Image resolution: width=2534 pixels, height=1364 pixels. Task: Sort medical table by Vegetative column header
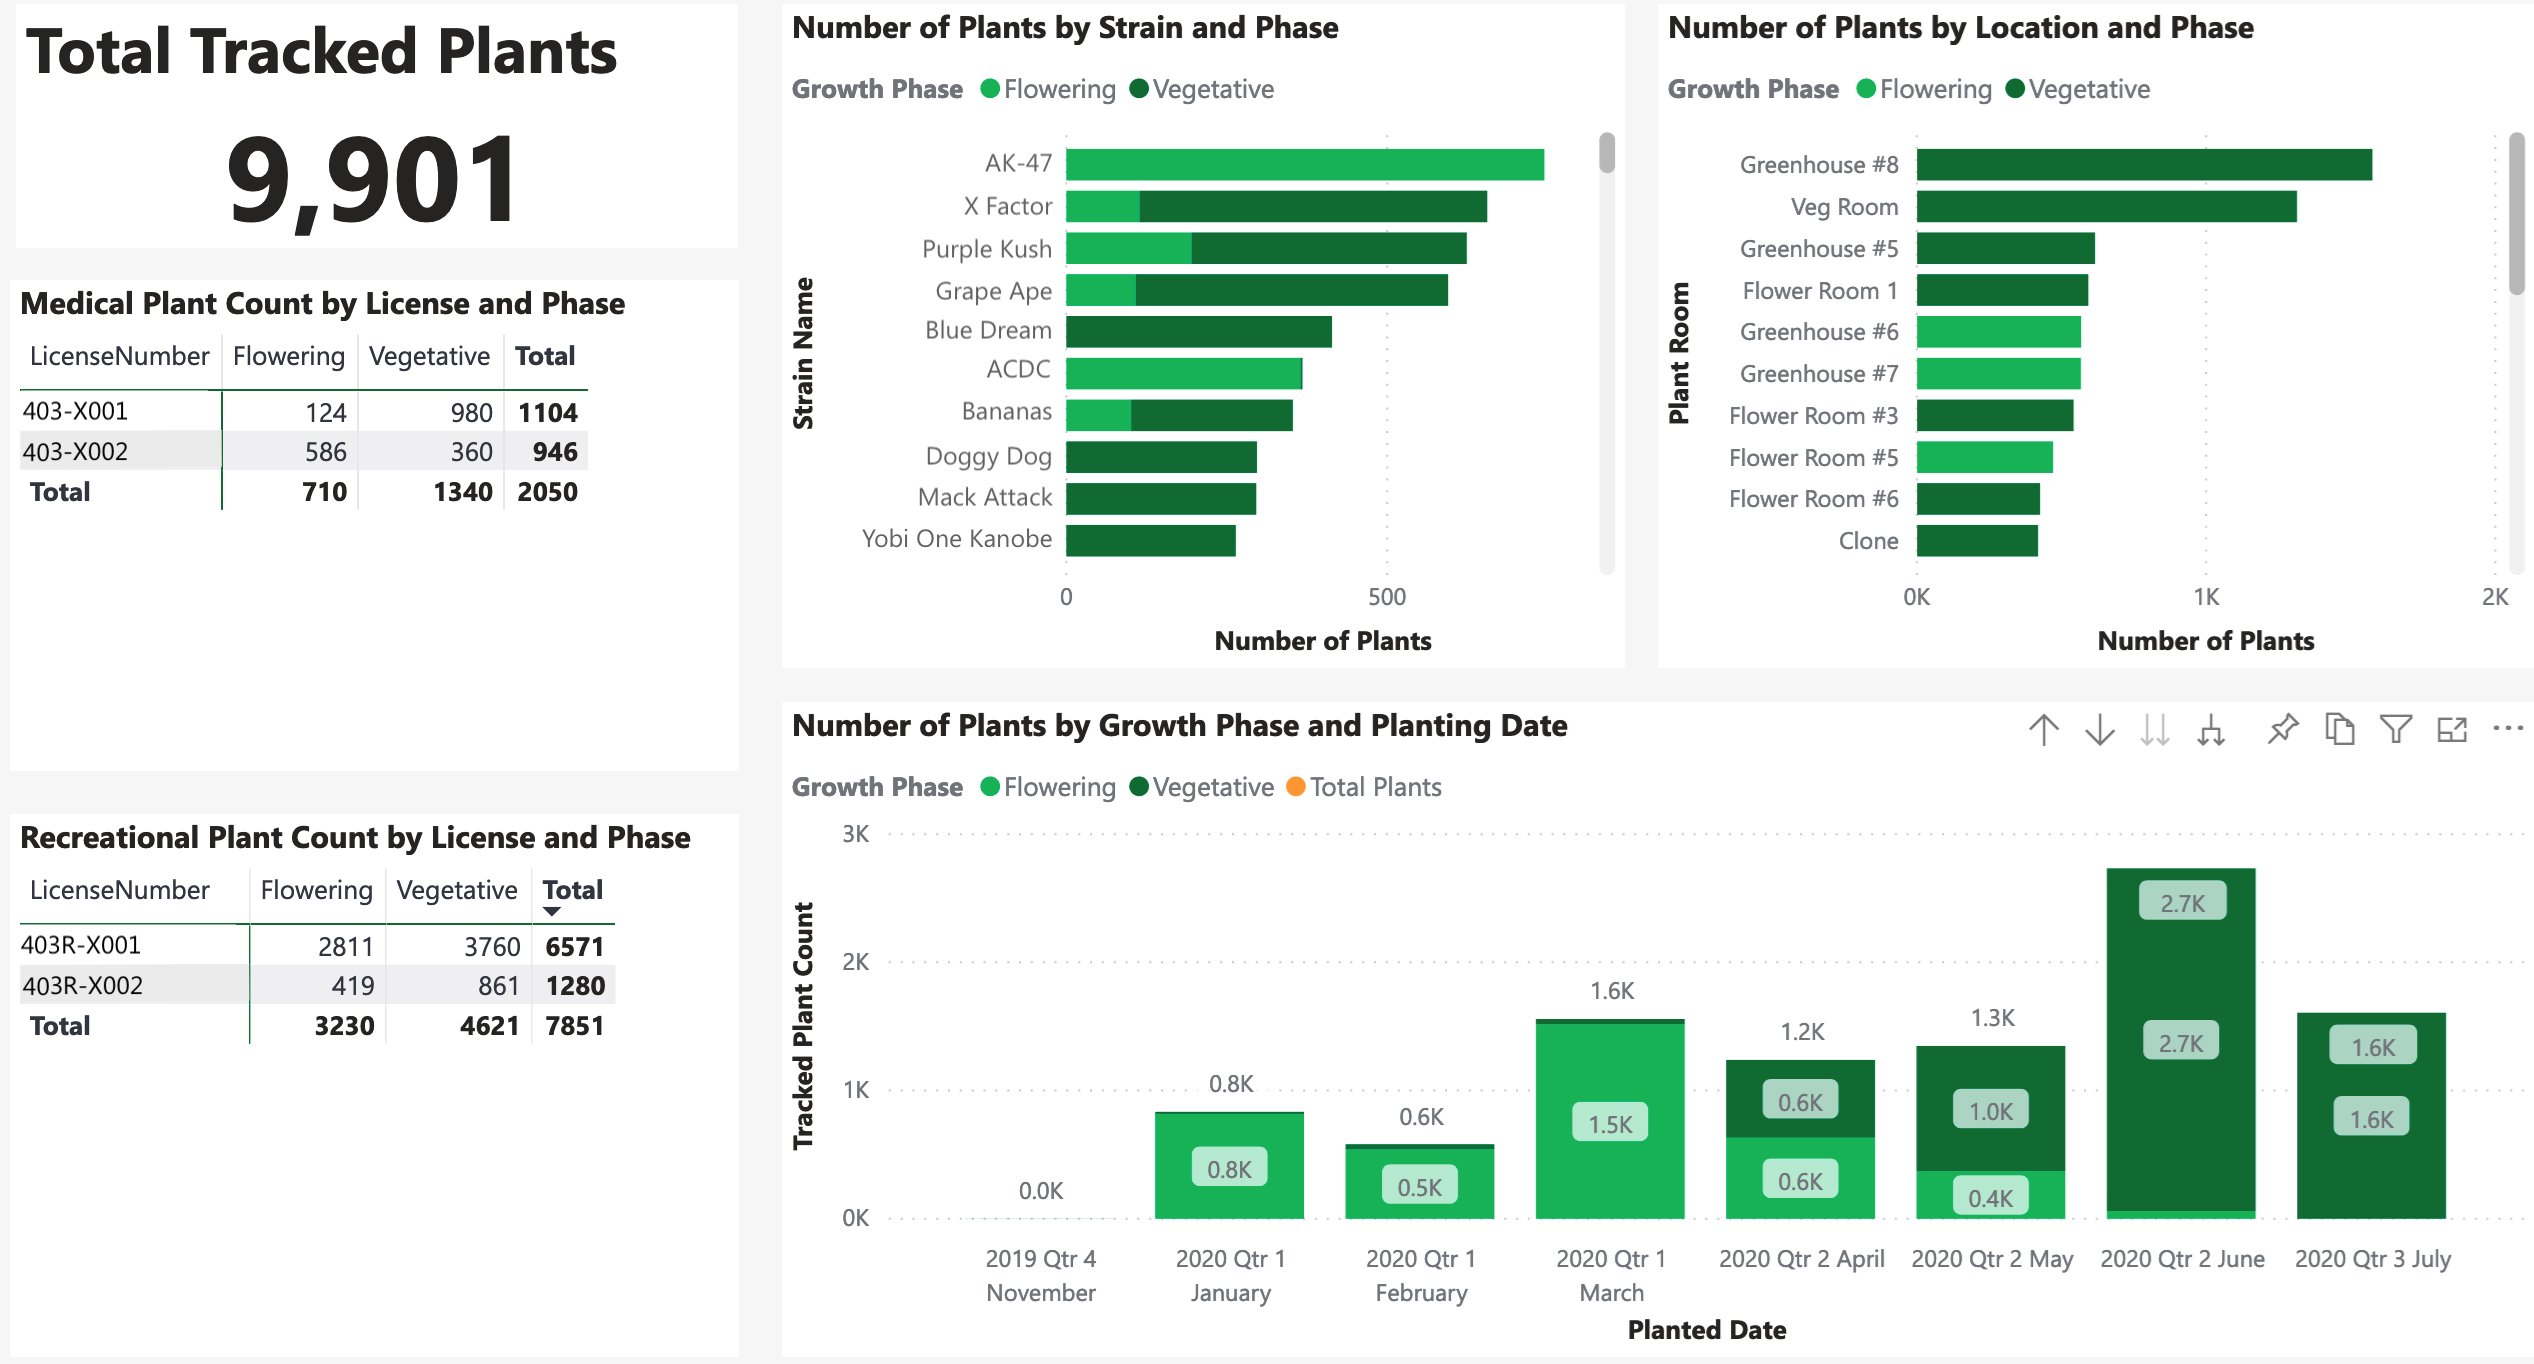coord(429,356)
